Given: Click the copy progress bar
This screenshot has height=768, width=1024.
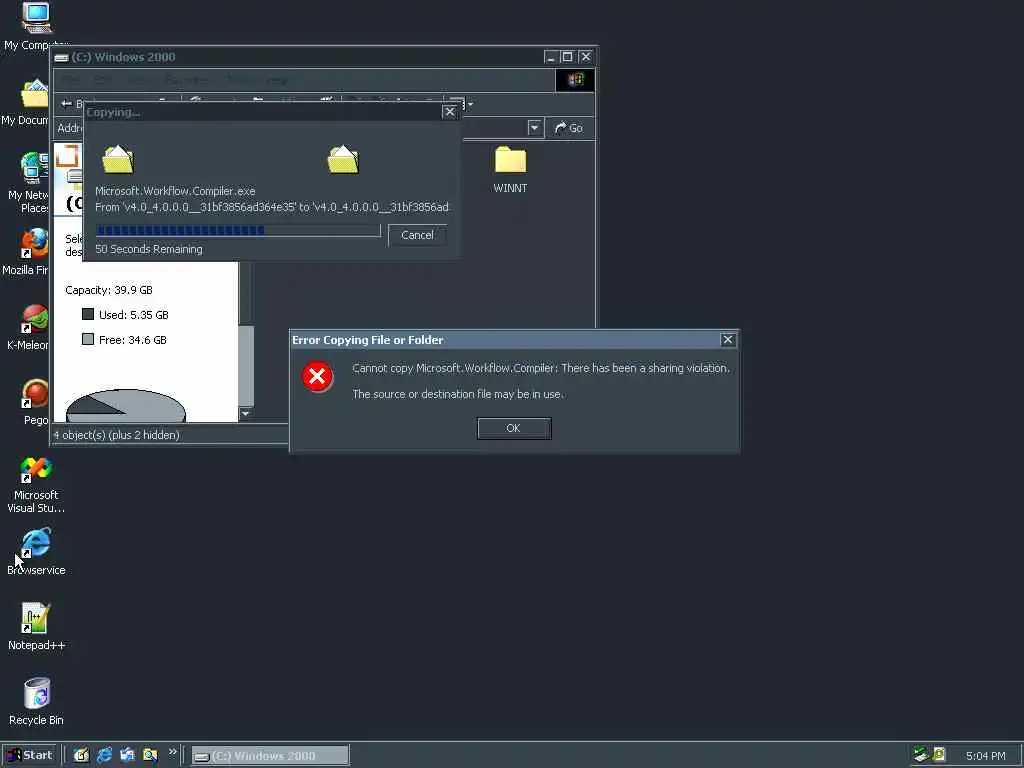Looking at the screenshot, I should (238, 231).
